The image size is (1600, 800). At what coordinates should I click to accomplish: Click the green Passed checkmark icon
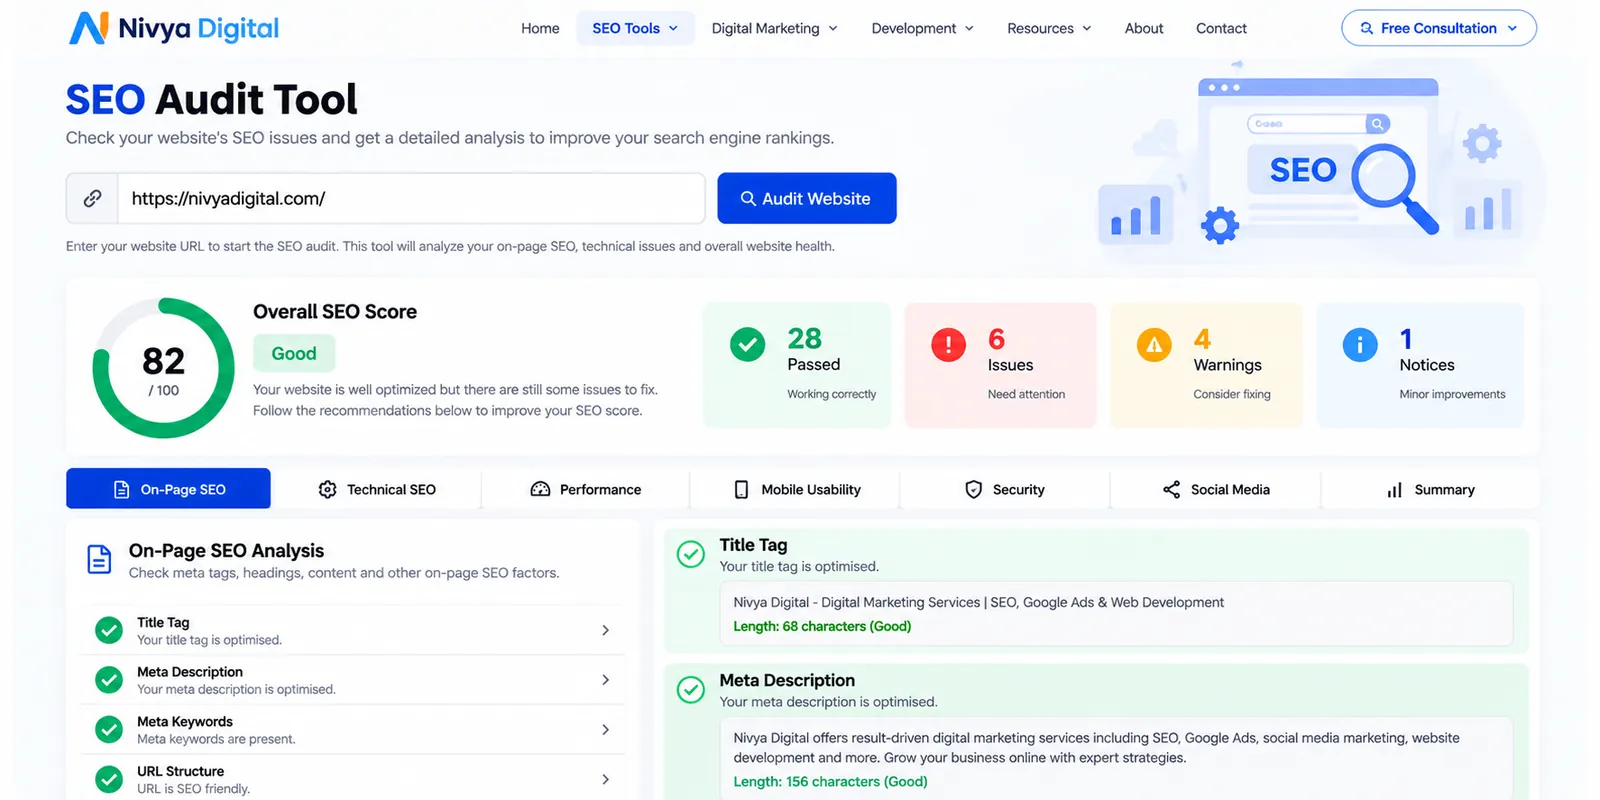coord(747,344)
